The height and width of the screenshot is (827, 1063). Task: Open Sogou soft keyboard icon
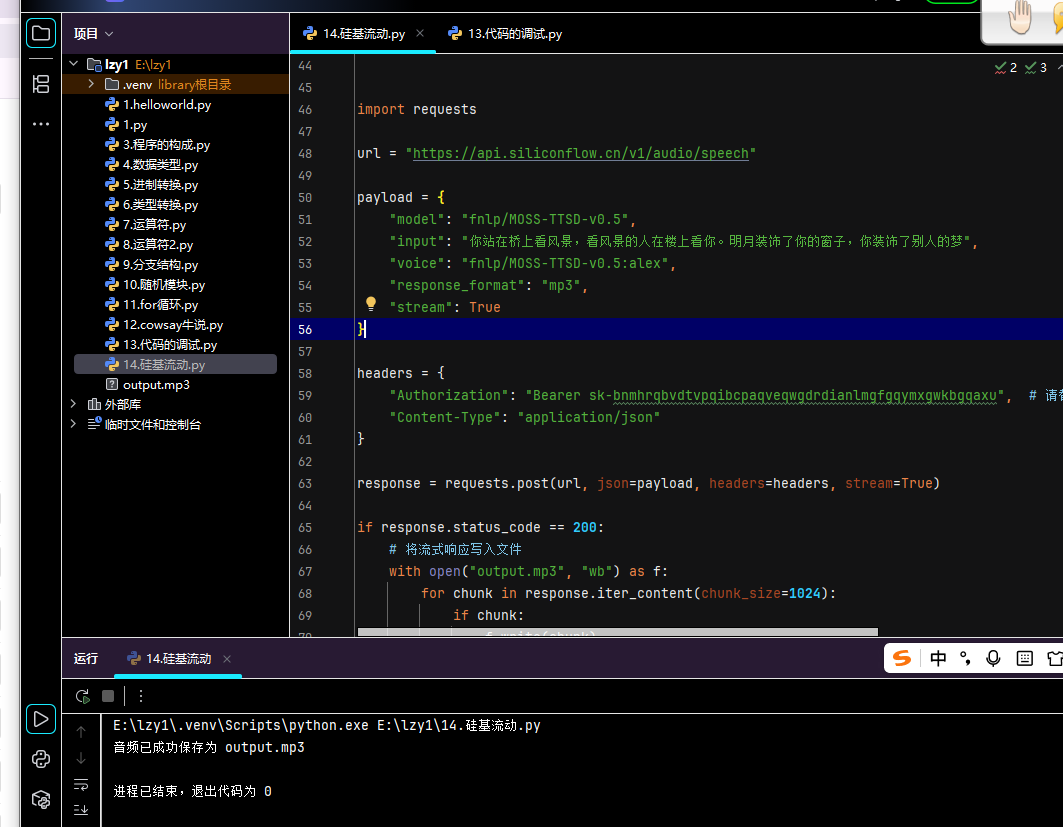point(1024,658)
